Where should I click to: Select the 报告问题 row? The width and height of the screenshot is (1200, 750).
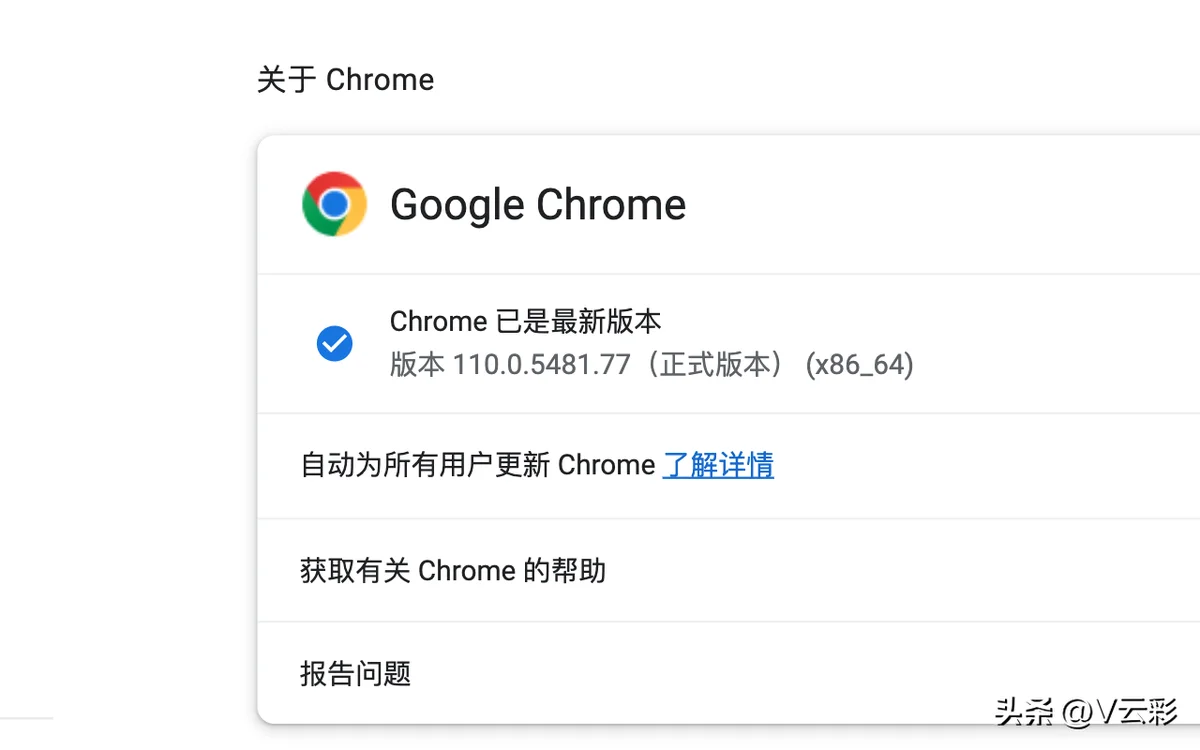point(728,673)
